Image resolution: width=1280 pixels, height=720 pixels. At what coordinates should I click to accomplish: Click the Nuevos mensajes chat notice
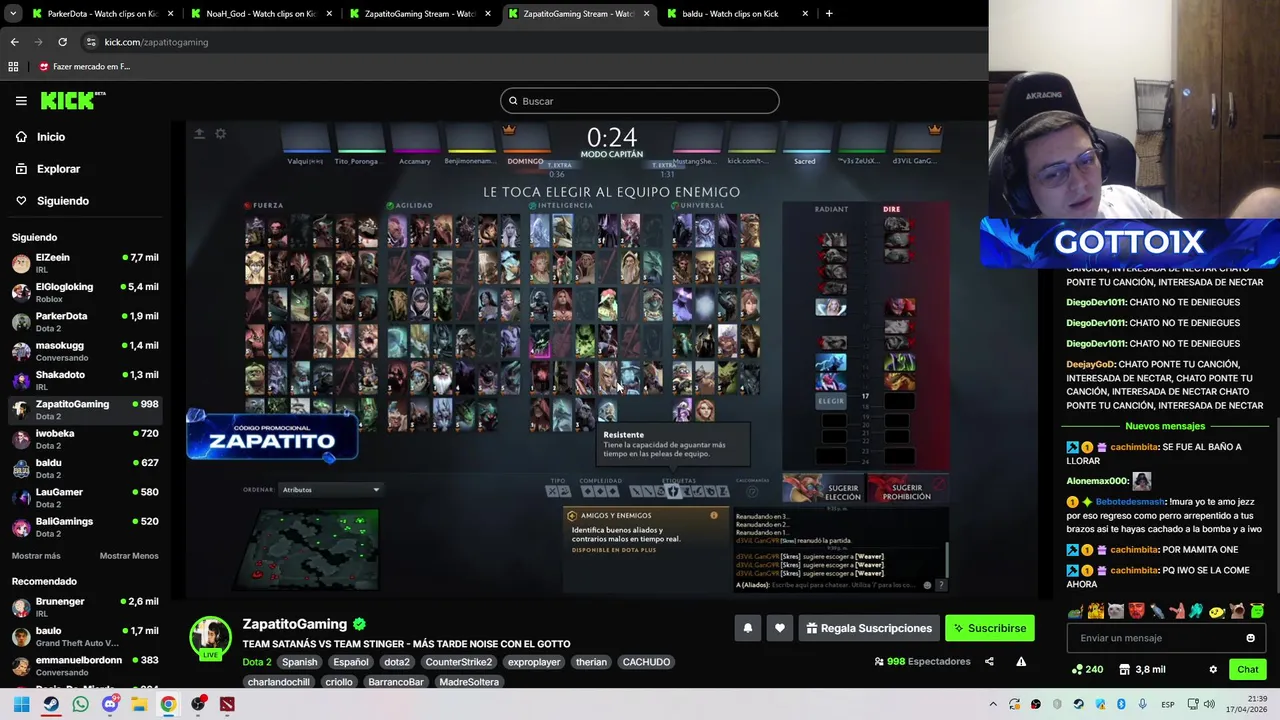click(x=1164, y=426)
